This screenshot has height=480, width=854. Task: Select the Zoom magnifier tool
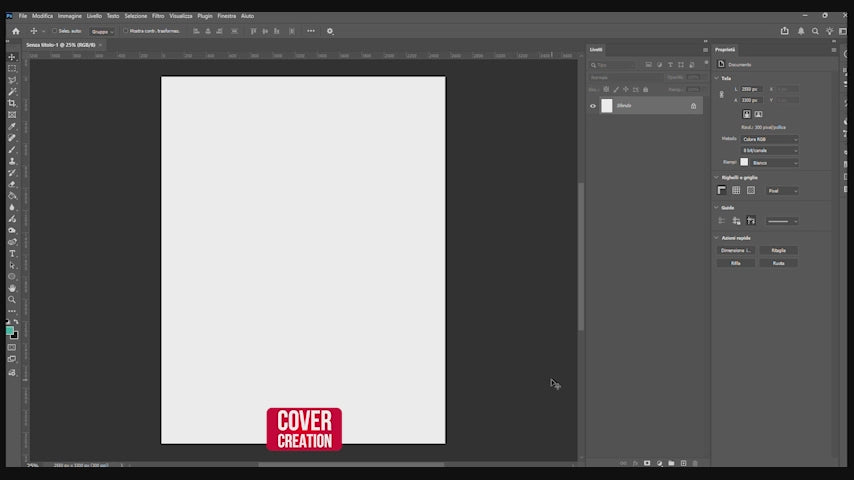(12, 299)
